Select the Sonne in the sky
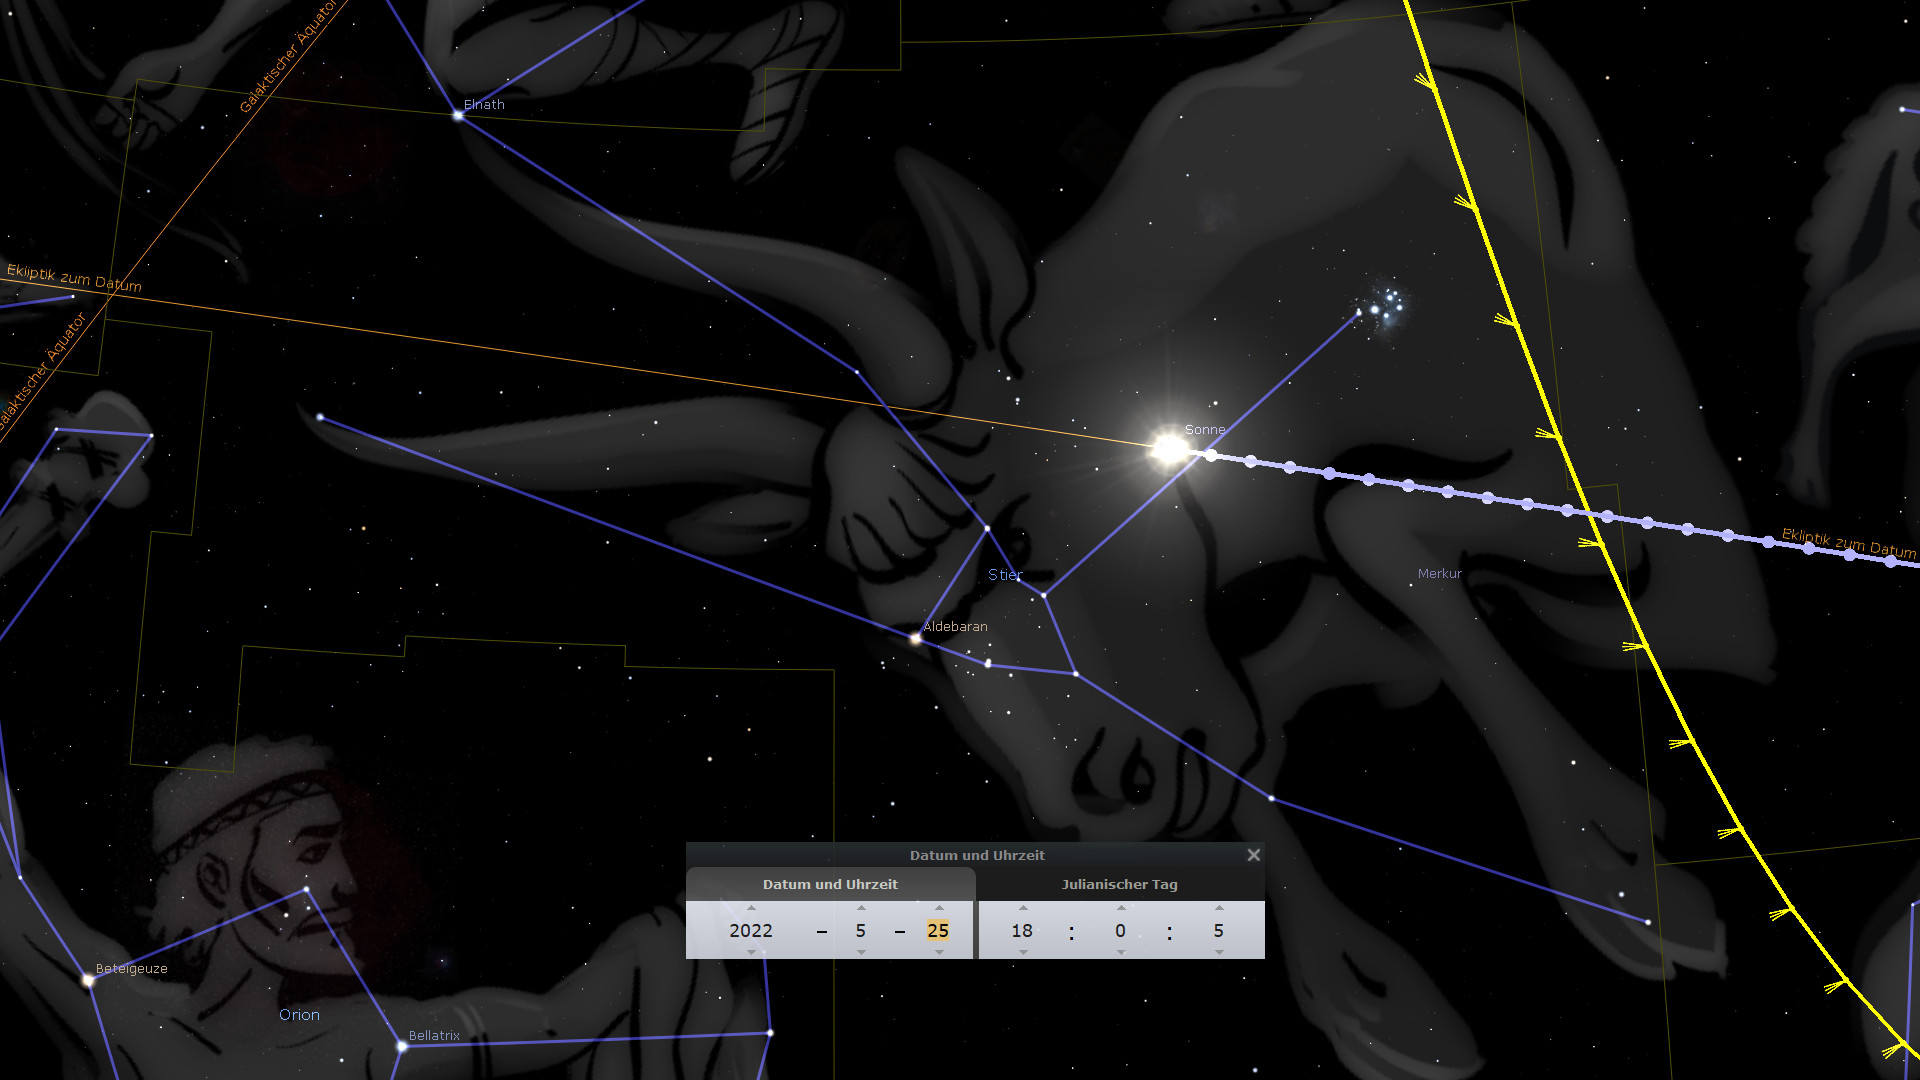The width and height of the screenshot is (1920, 1080). click(1169, 449)
